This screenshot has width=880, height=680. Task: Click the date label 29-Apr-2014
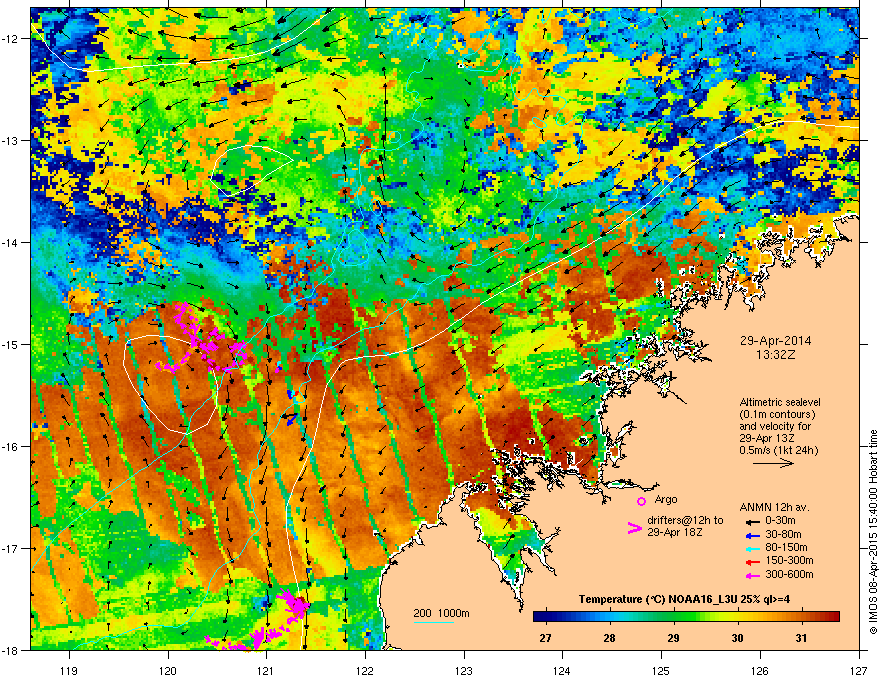click(775, 341)
